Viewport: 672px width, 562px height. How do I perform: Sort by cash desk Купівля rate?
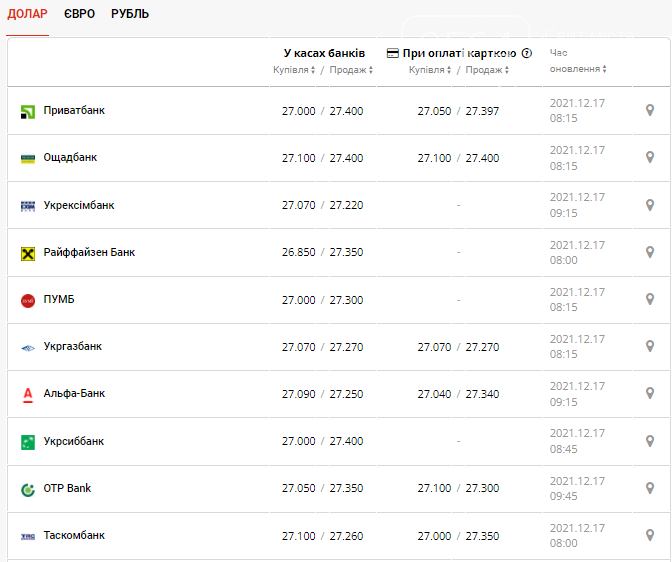[x=295, y=70]
